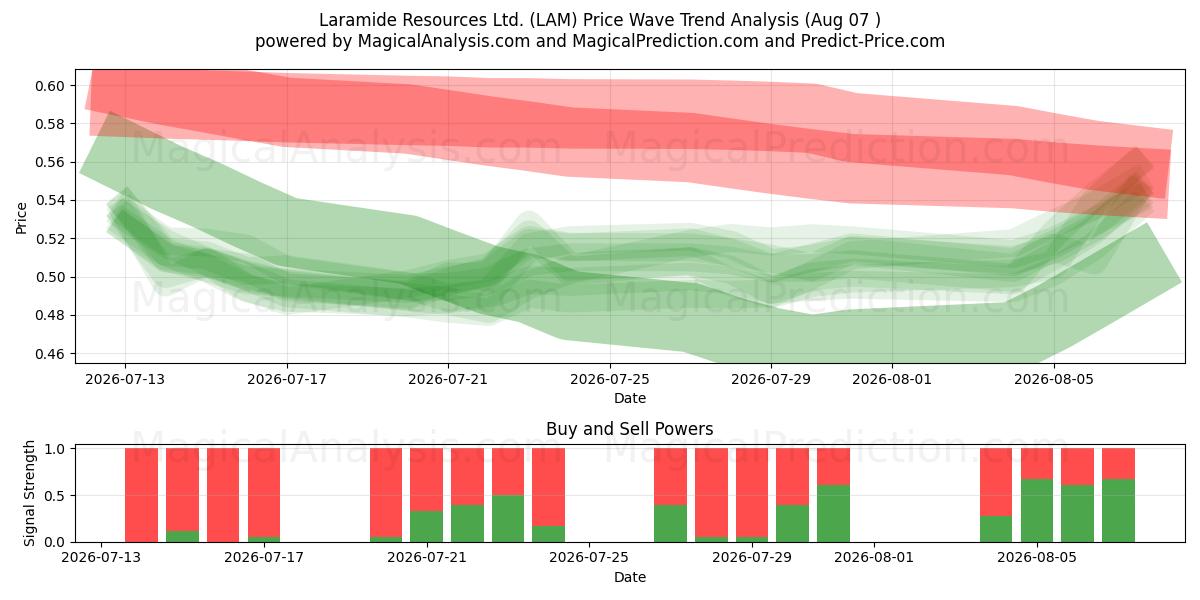
Task: Click price-chart date tick 2026-07-13
Action: tap(125, 379)
